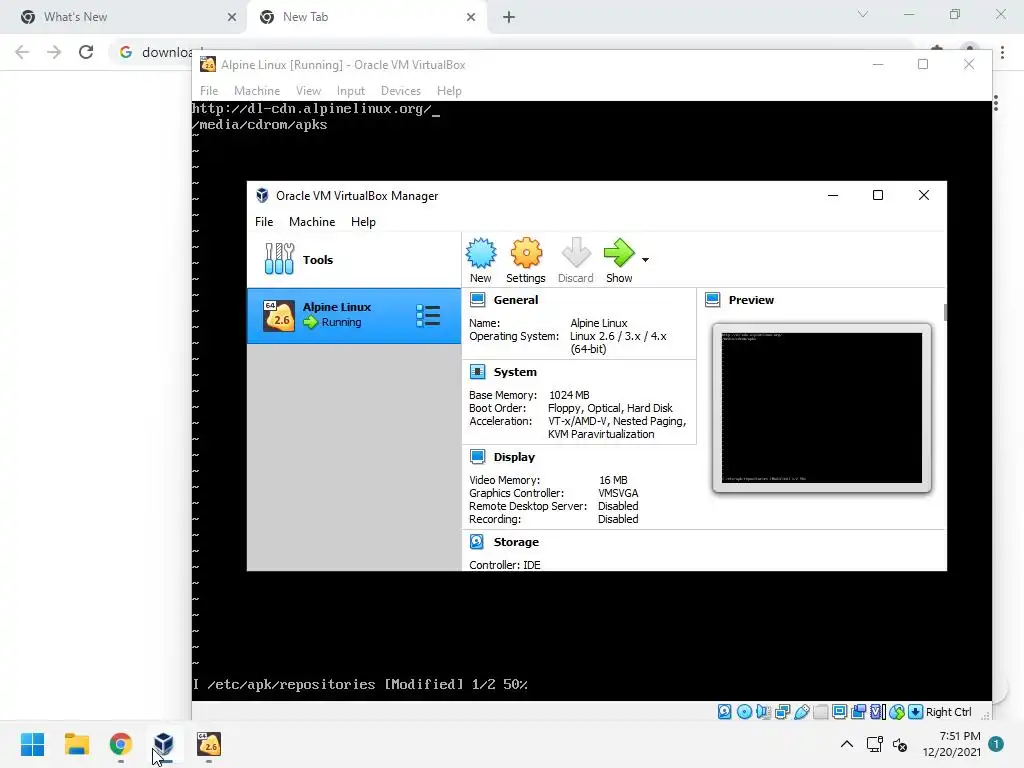Click virtualization V chip icon in status bar
Screen dimensions: 1024x768
pyautogui.click(x=878, y=712)
